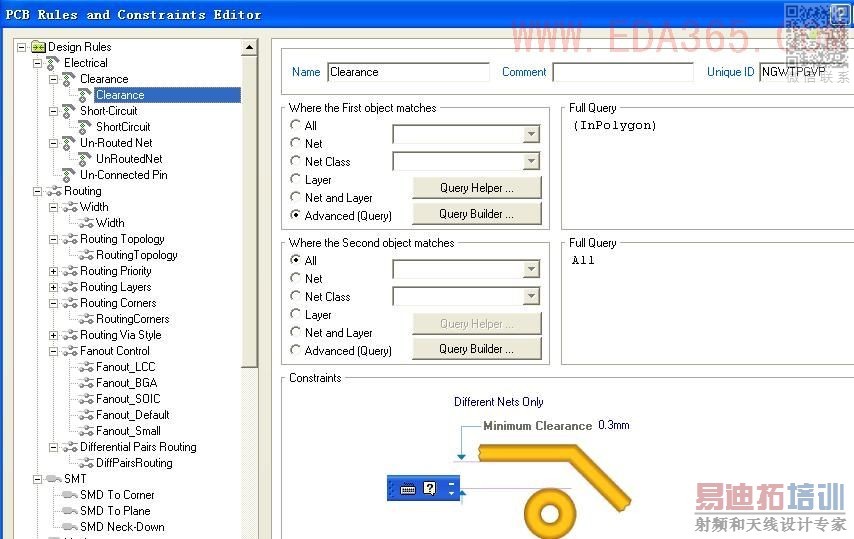Click the Comment input field

point(623,72)
